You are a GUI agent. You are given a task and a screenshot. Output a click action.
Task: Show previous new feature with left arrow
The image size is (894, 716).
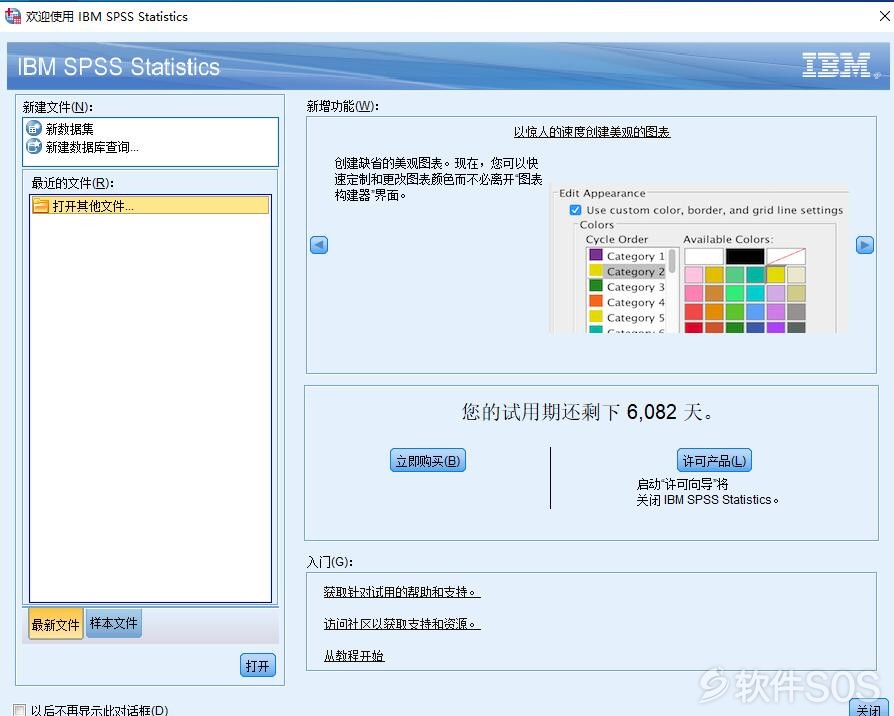coord(319,245)
